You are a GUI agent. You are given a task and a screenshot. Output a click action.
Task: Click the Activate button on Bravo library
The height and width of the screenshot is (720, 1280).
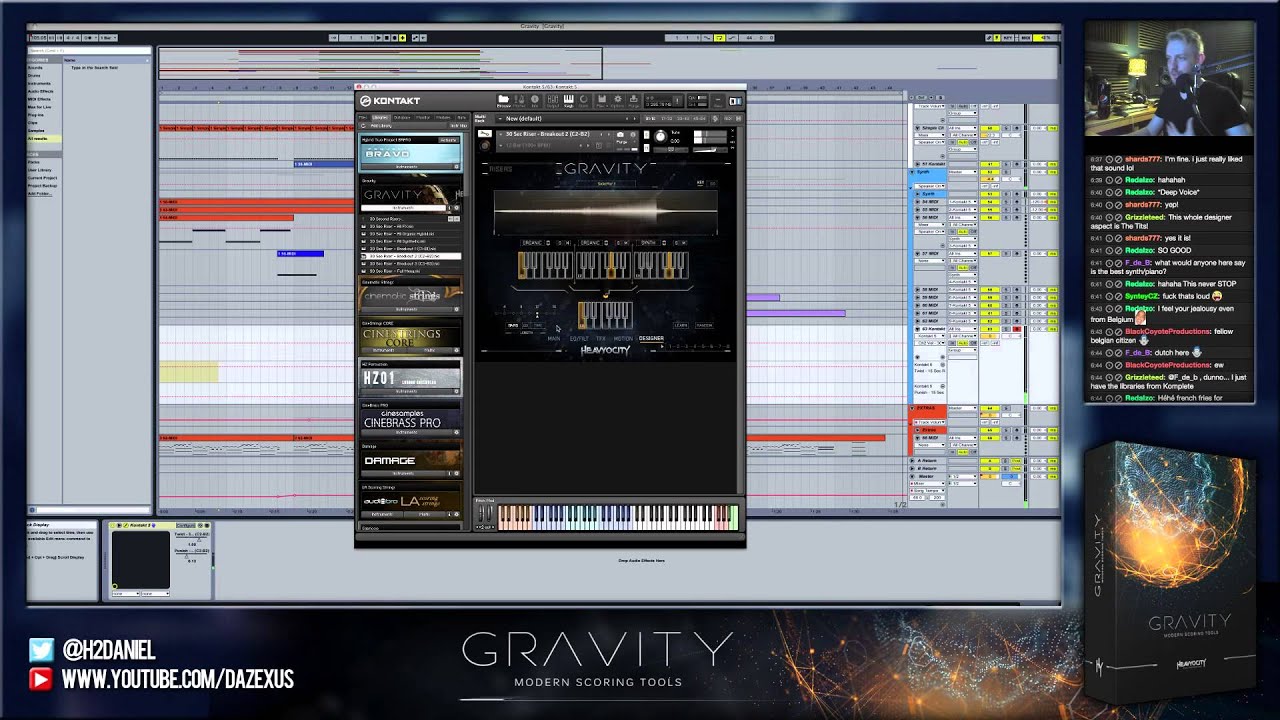(x=448, y=140)
